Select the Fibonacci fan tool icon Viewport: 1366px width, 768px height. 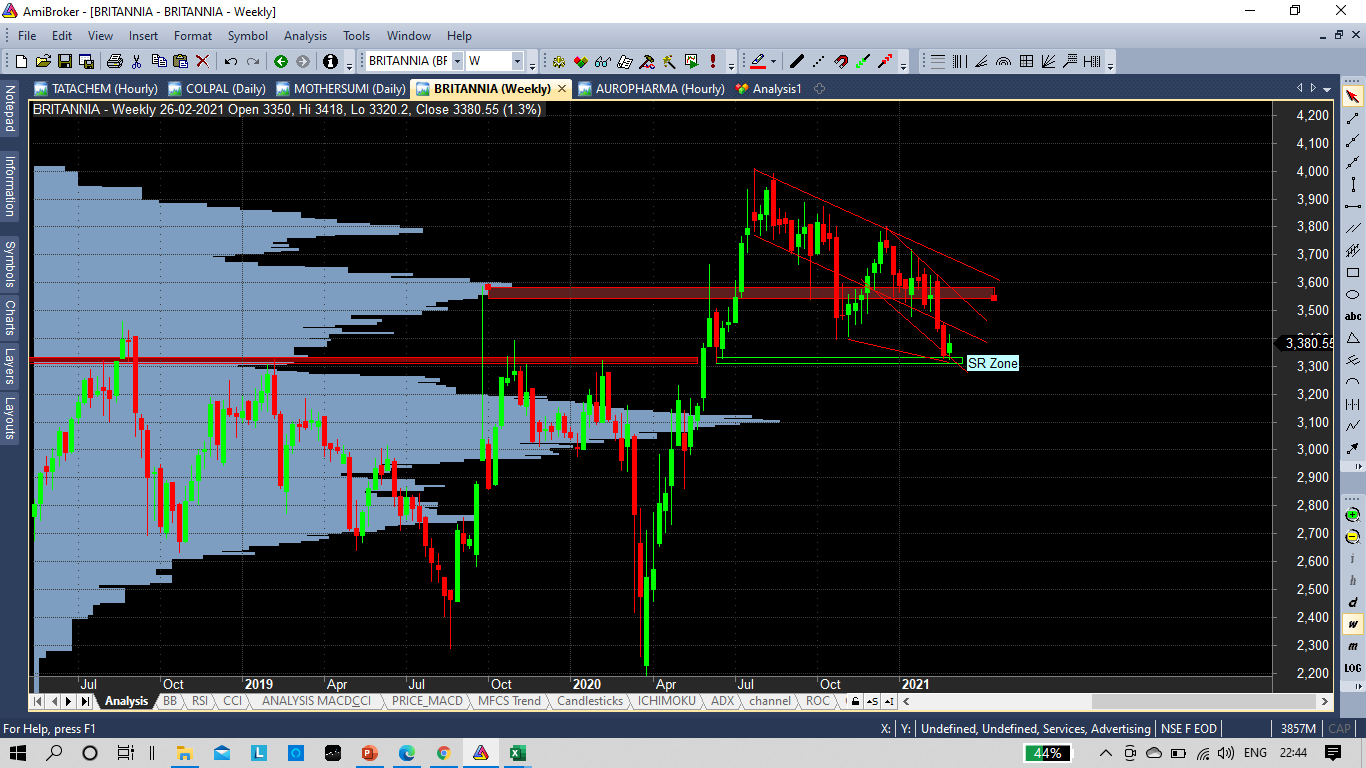(x=982, y=61)
